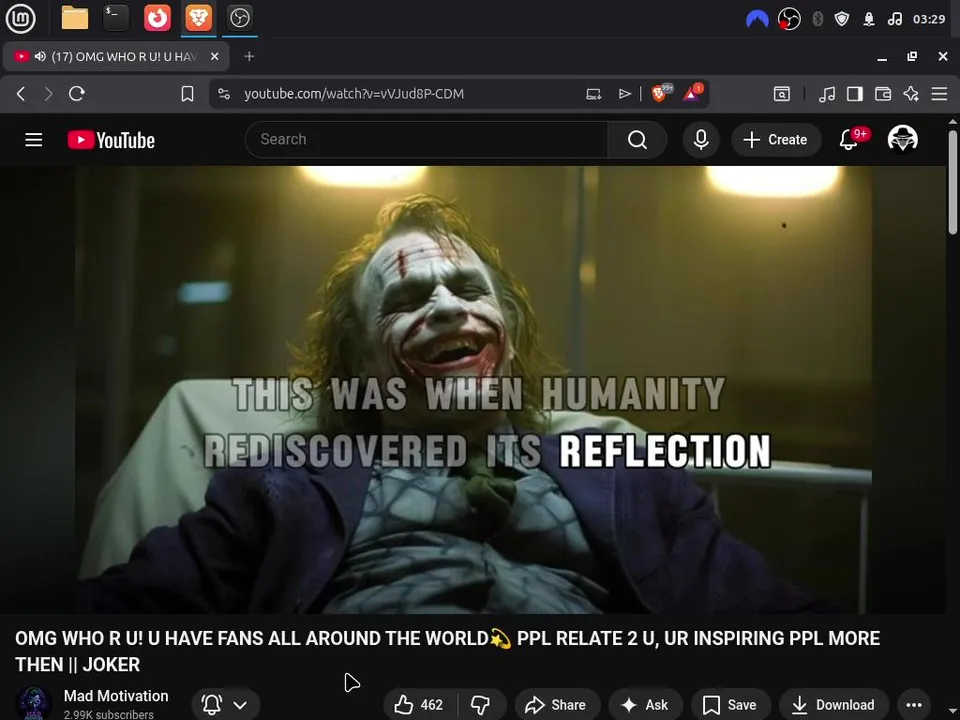Bookmark this page with bookmark icon
The image size is (960, 720).
pos(187,94)
